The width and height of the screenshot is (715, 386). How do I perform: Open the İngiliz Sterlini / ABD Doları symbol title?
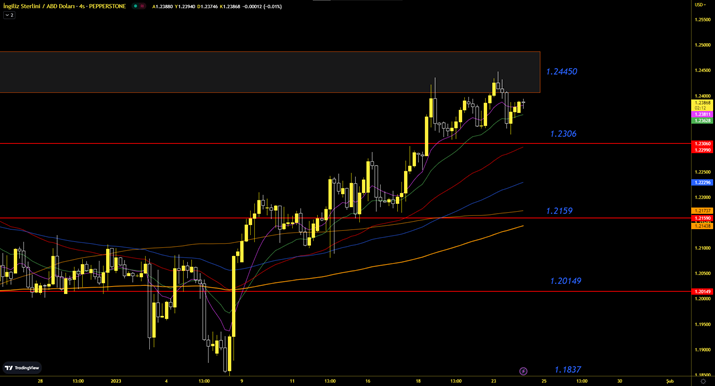pyautogui.click(x=64, y=6)
